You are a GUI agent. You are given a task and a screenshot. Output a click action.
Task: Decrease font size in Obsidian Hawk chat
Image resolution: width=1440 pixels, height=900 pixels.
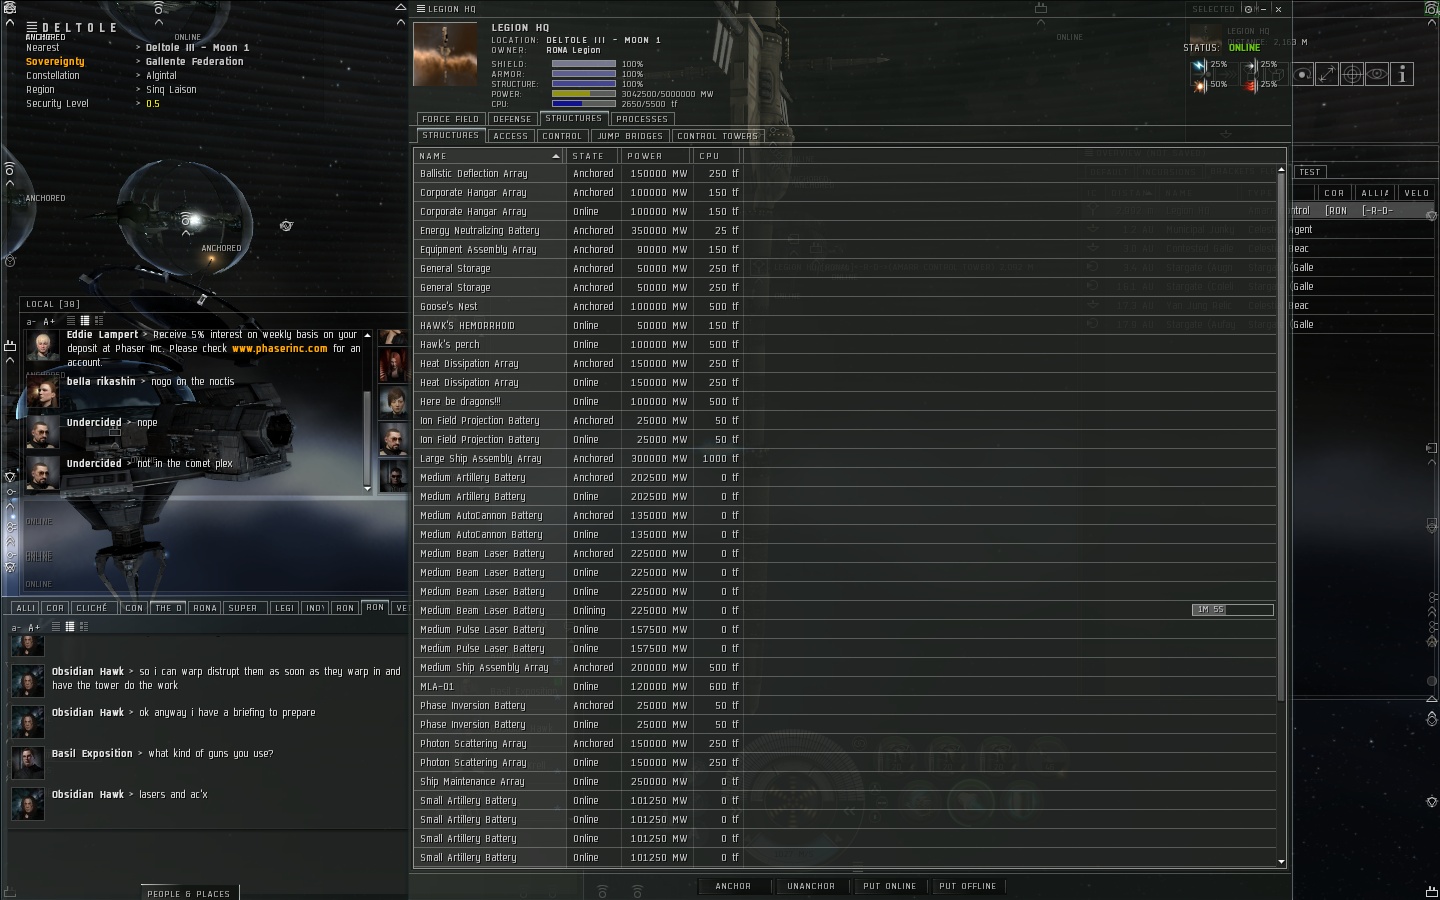tap(16, 627)
